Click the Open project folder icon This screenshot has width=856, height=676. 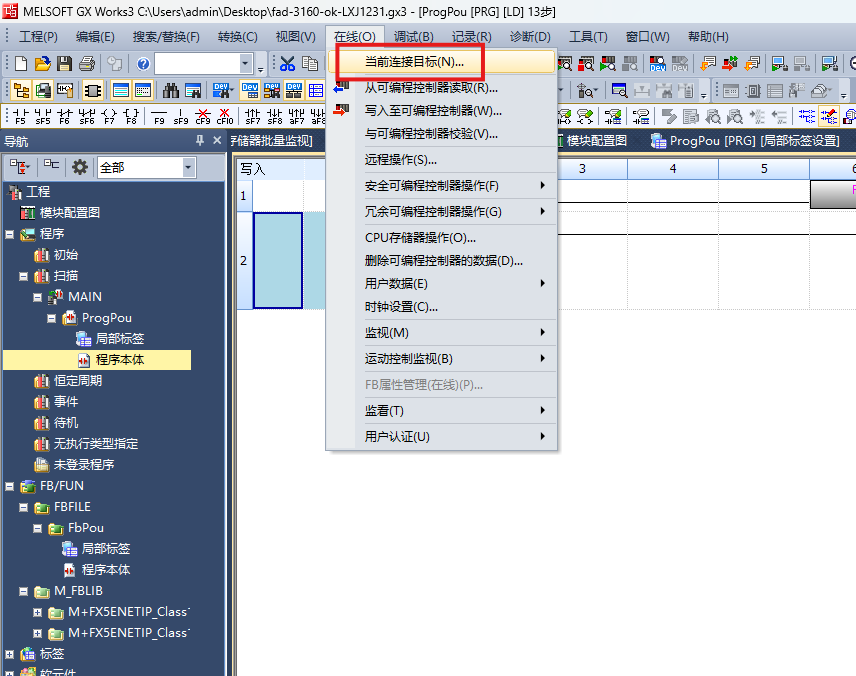(x=43, y=64)
